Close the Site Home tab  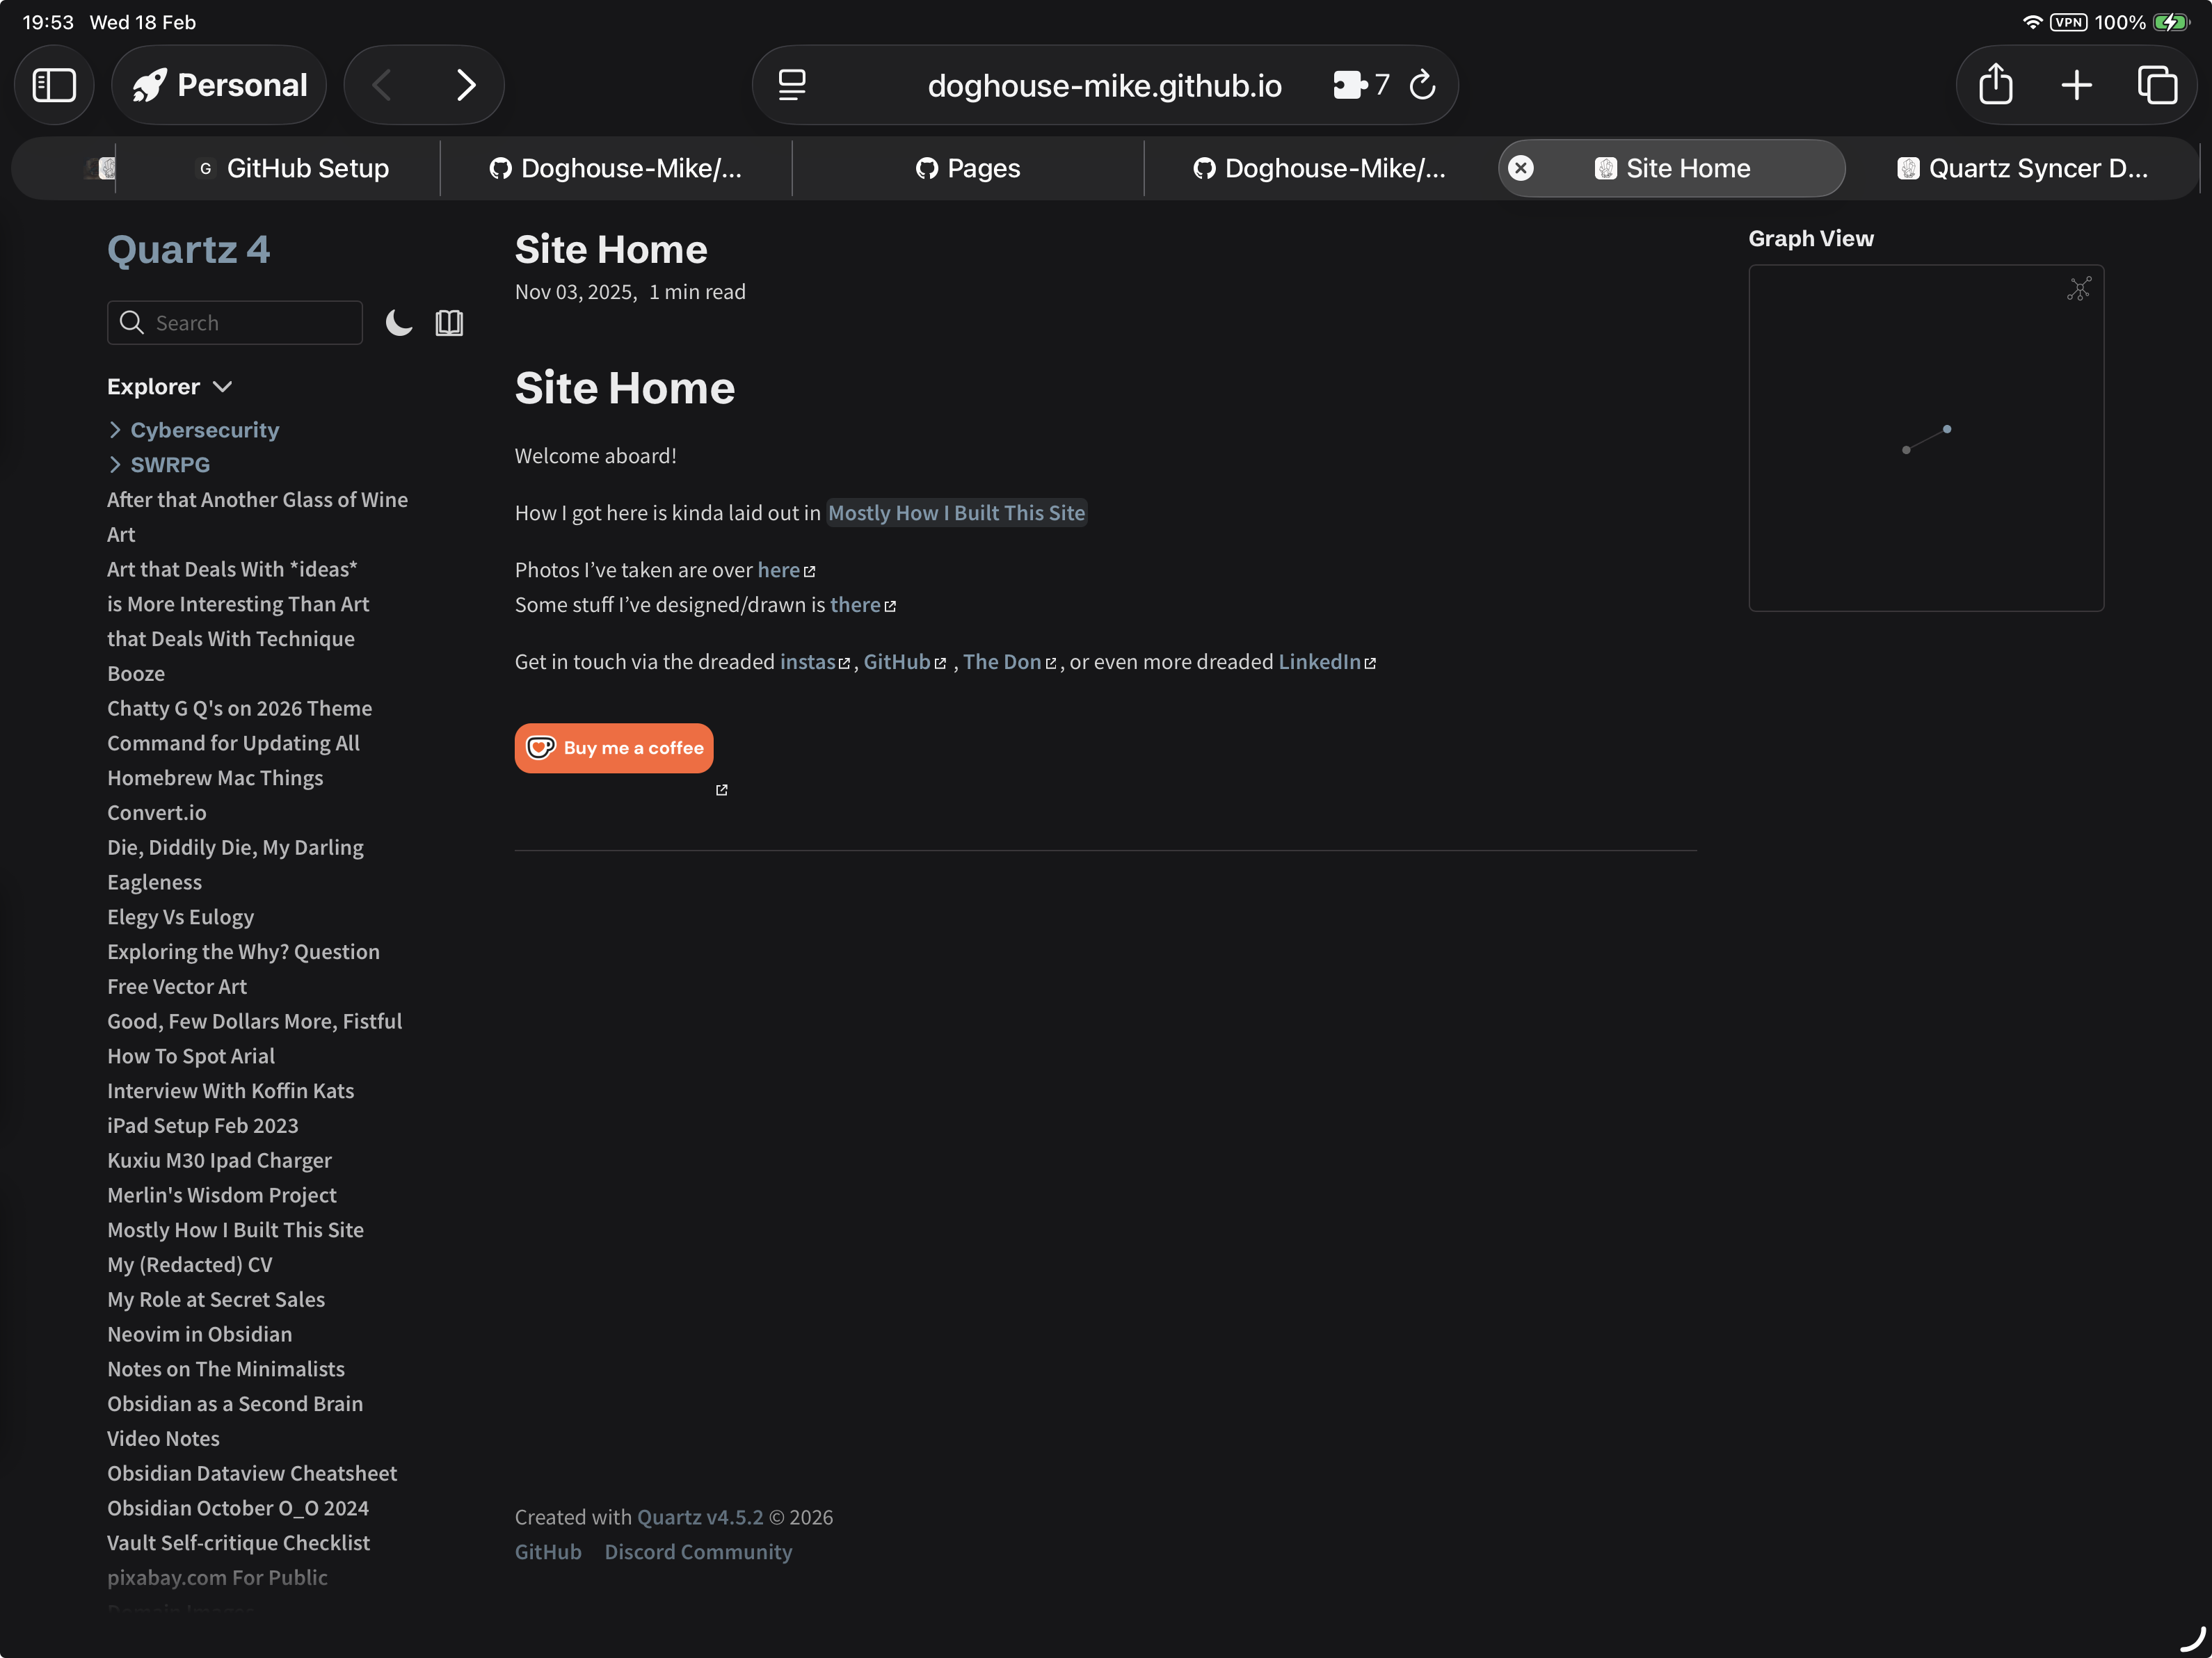[x=1520, y=168]
